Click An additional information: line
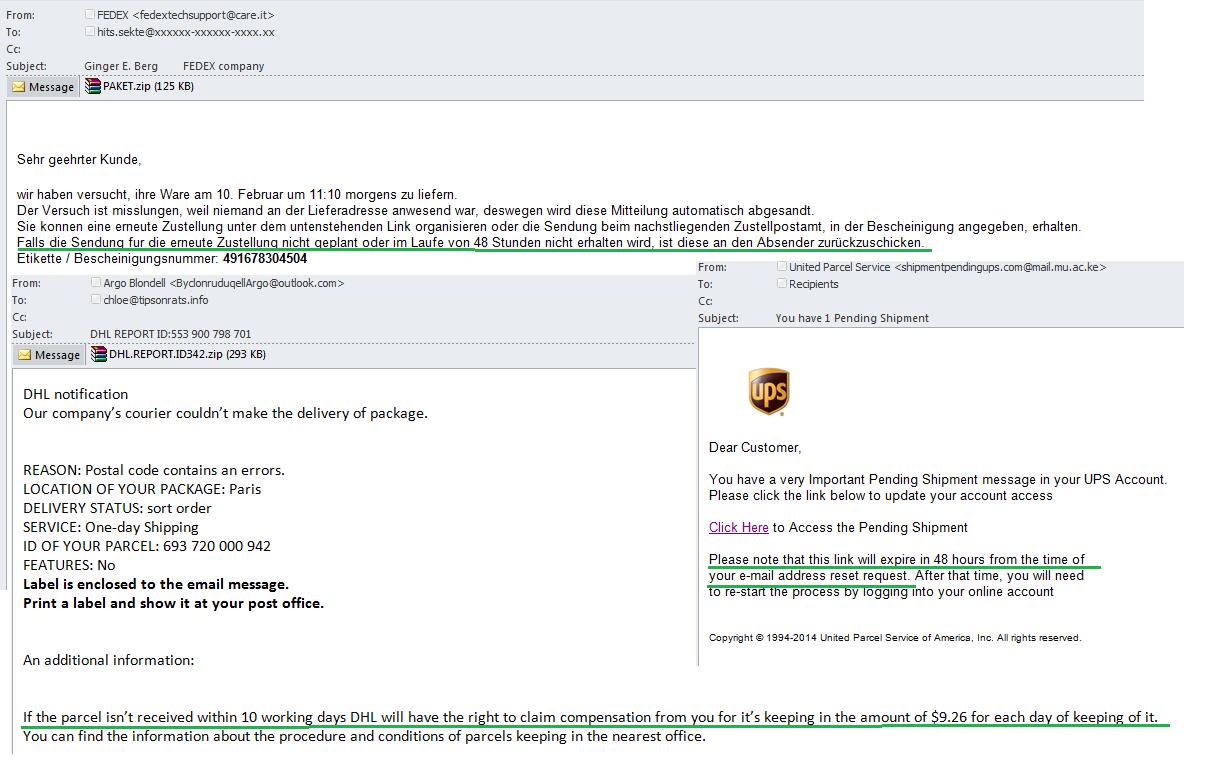Viewport: 1226px width, 771px height. 109,660
